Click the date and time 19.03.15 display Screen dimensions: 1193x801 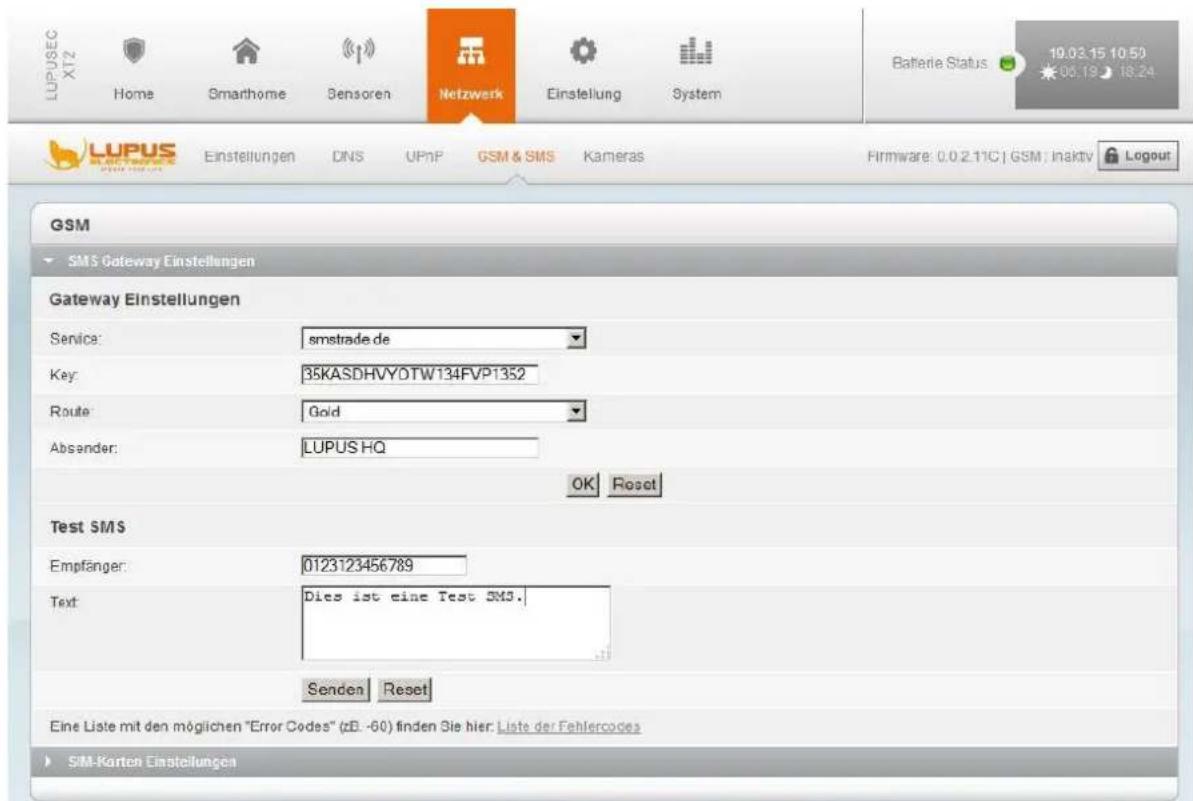tap(1097, 53)
